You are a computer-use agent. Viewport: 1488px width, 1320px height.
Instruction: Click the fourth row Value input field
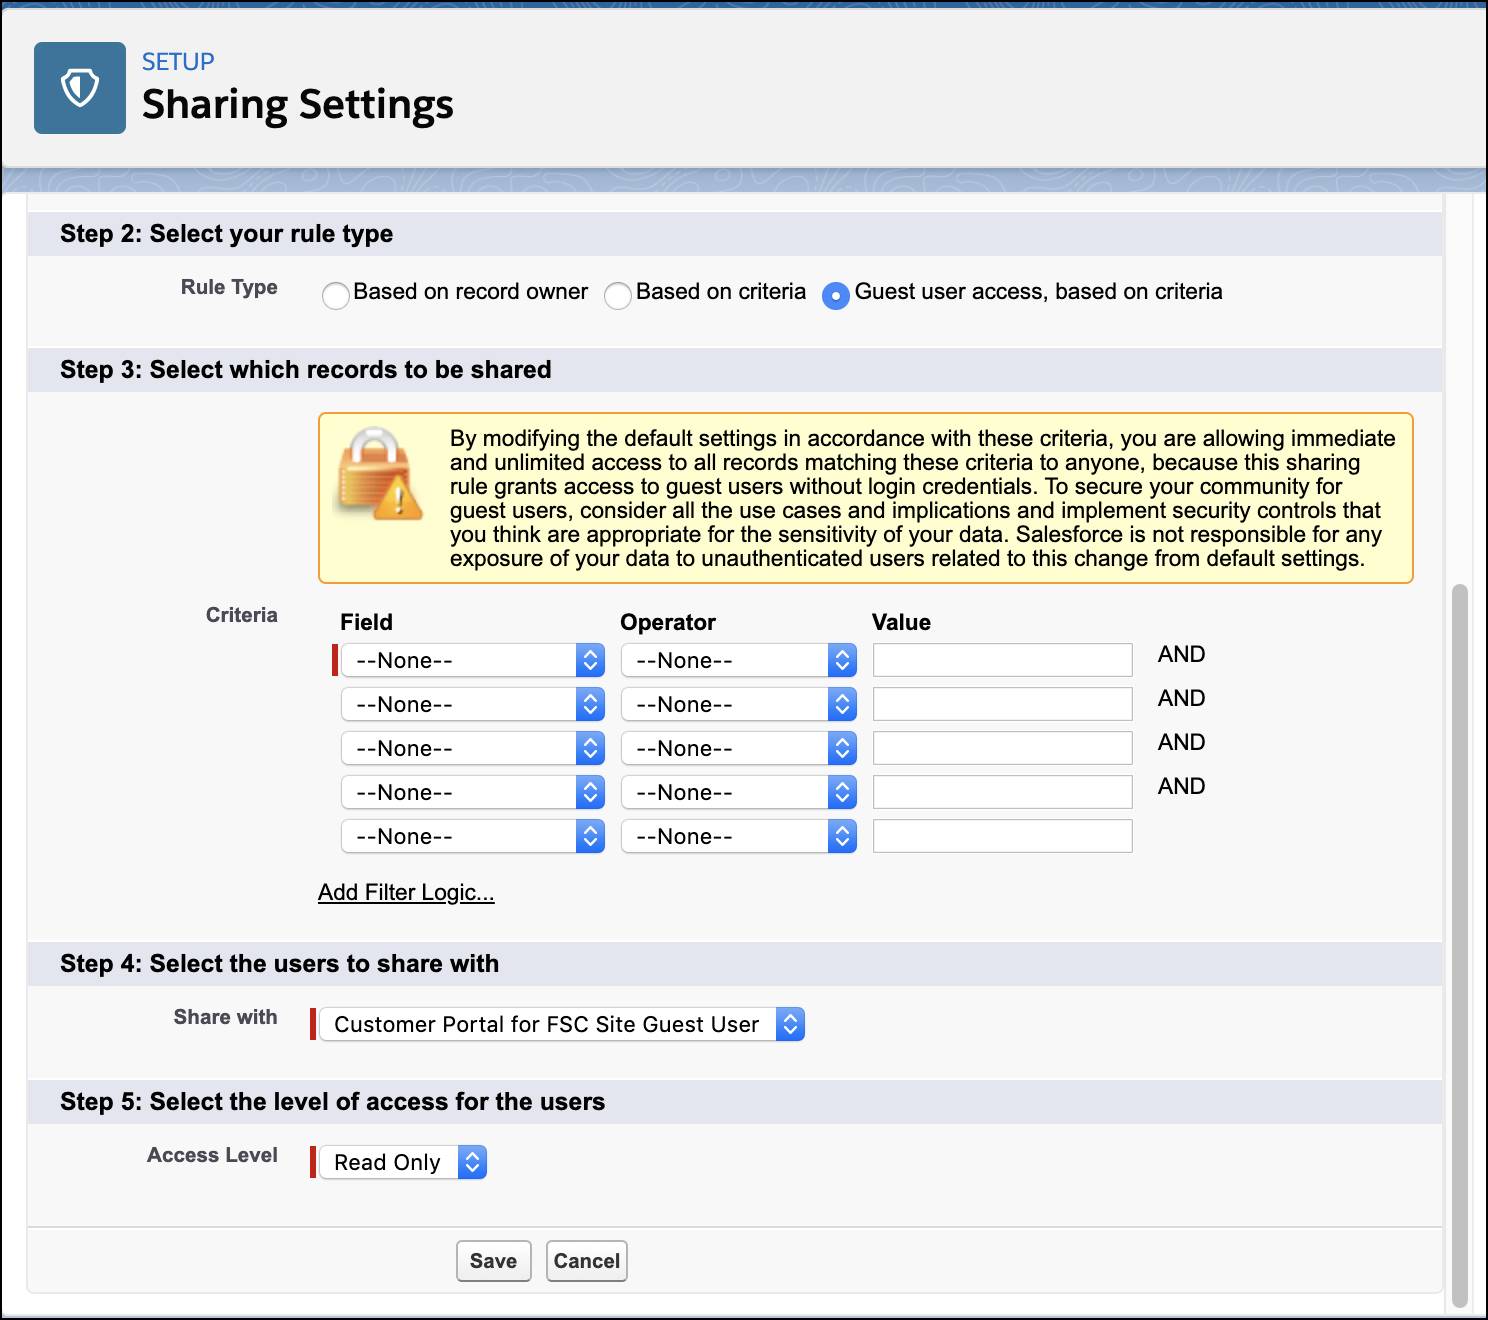1003,792
